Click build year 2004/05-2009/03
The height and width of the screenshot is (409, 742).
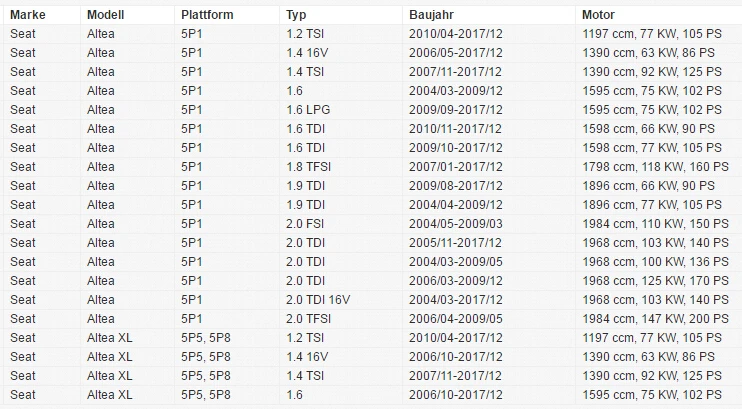pos(456,223)
